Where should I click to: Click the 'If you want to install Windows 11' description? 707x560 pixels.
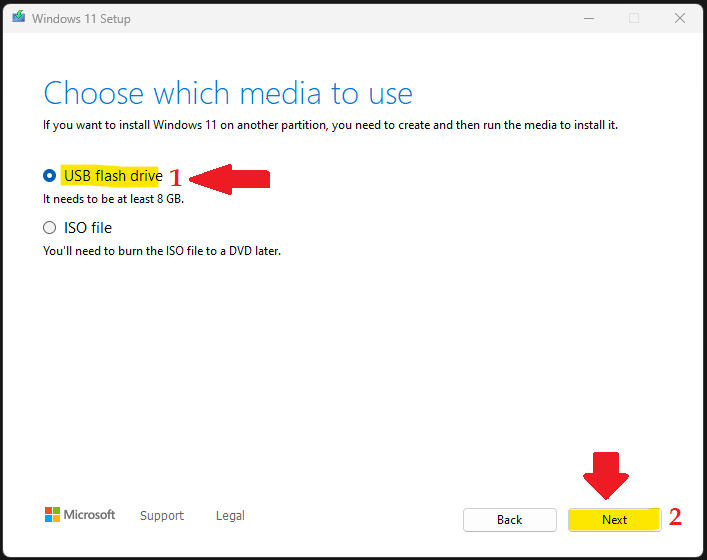tap(330, 125)
